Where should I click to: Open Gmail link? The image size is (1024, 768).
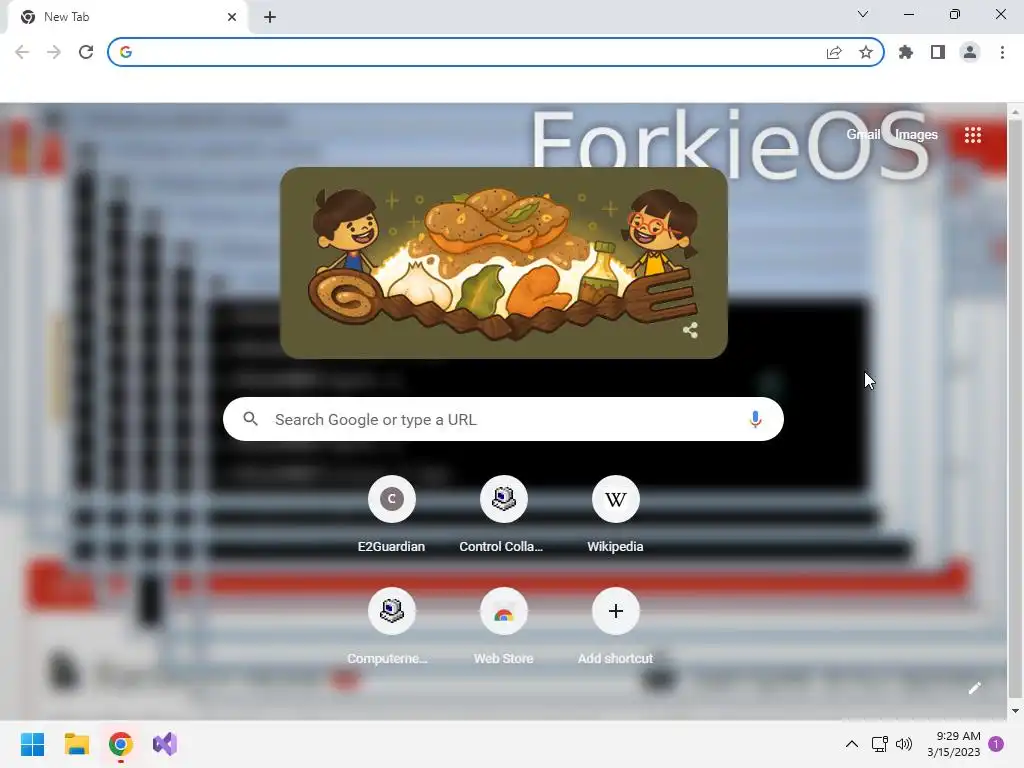click(x=863, y=135)
